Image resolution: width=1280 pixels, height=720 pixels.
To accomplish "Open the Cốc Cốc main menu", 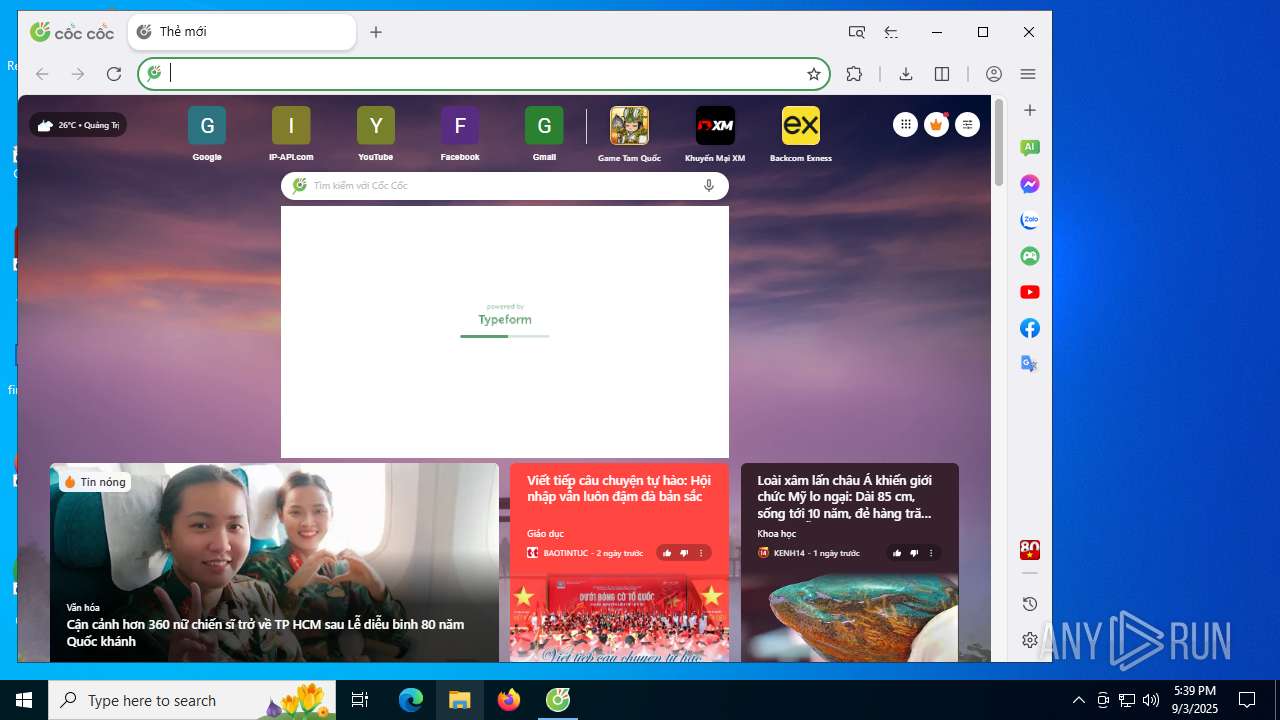I will click(x=1028, y=74).
